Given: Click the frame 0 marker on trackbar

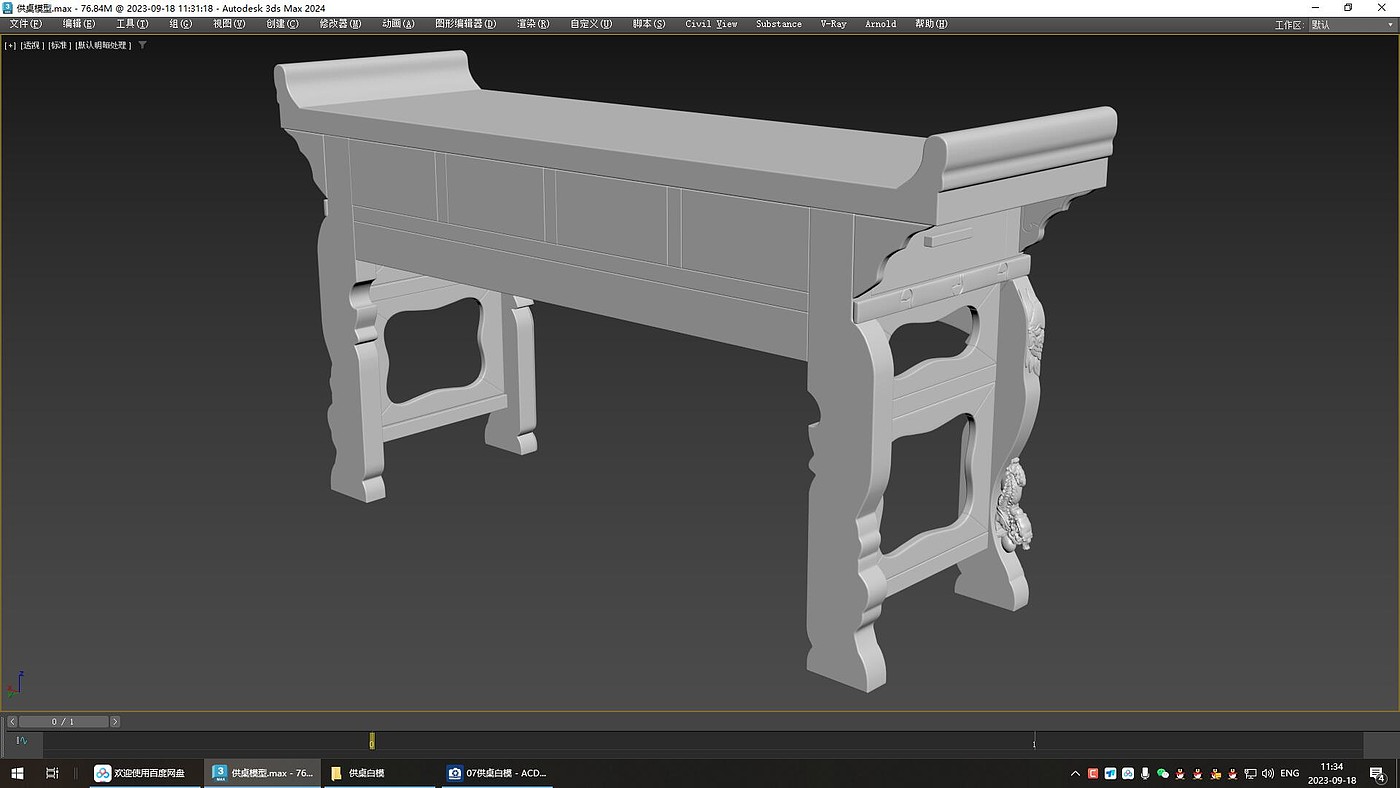Looking at the screenshot, I should [372, 741].
